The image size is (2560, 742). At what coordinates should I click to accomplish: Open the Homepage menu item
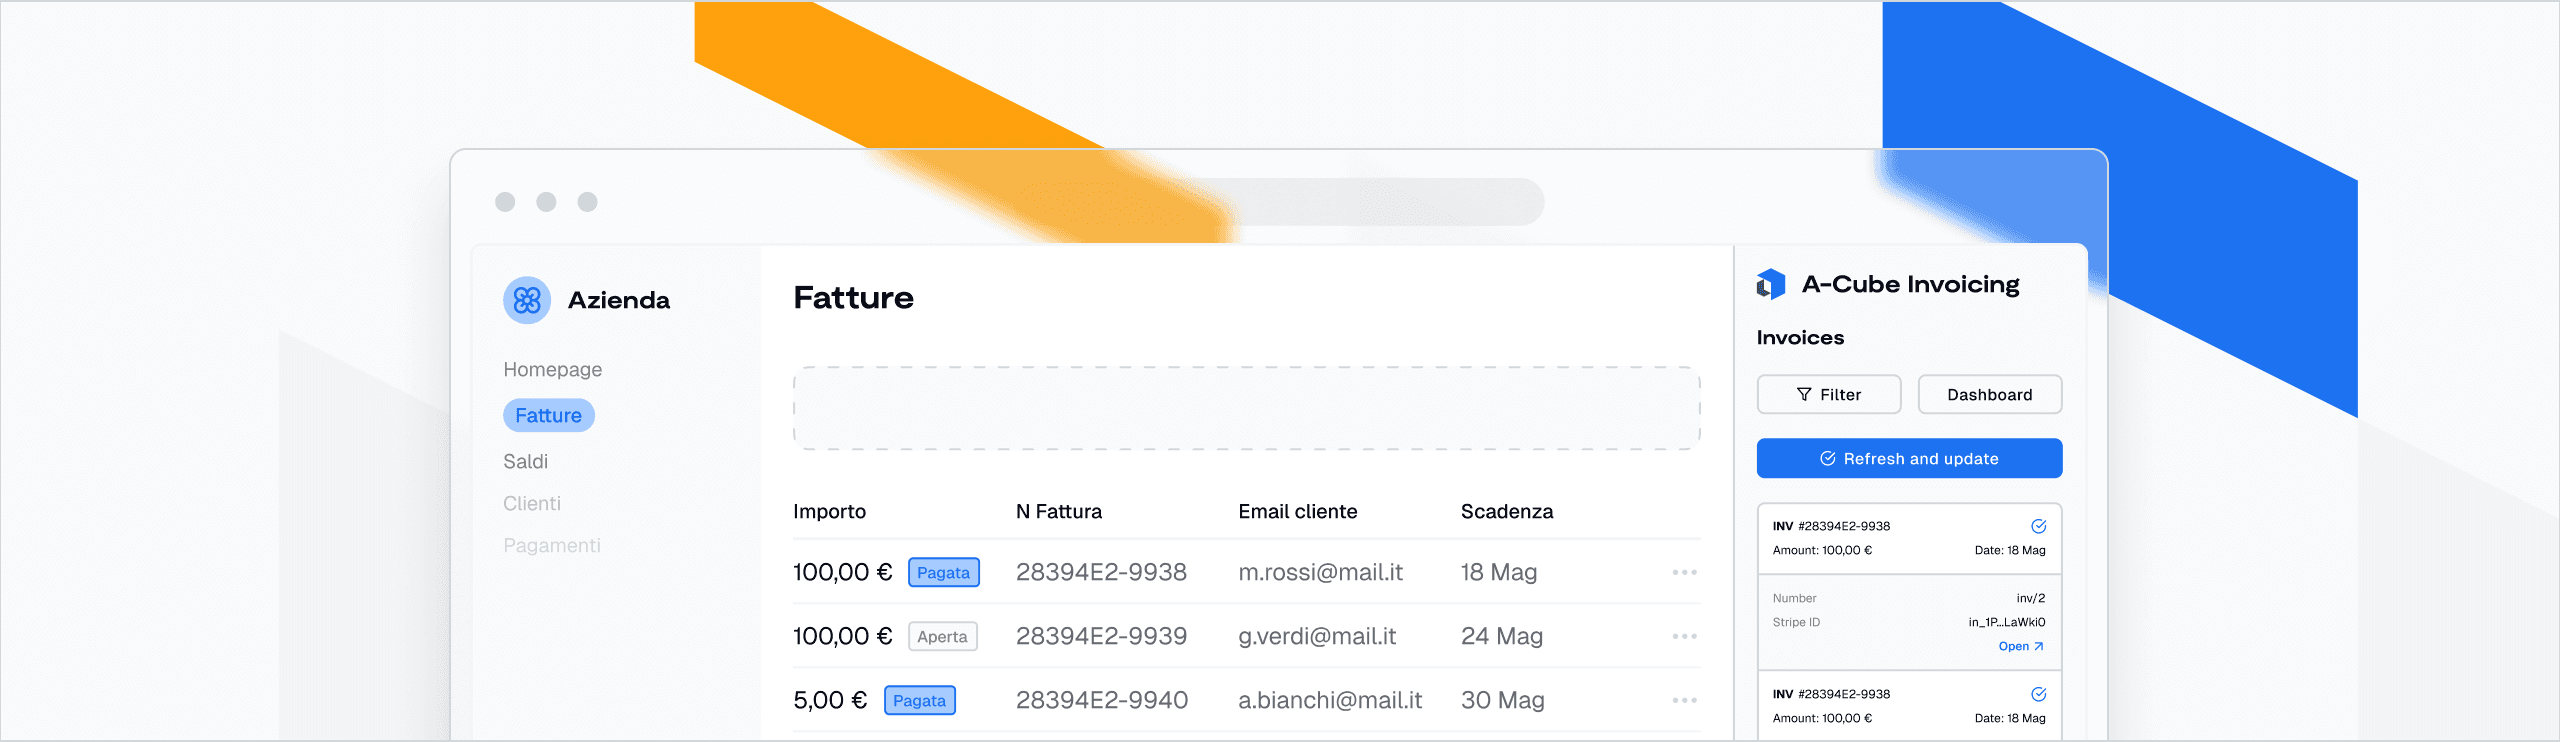point(552,369)
